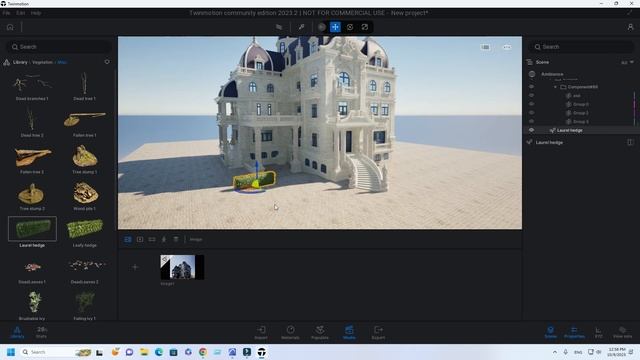Viewport: 640px width, 360px height.
Task: Select the Dead Leaves 2 asset
Action: [x=84, y=269]
